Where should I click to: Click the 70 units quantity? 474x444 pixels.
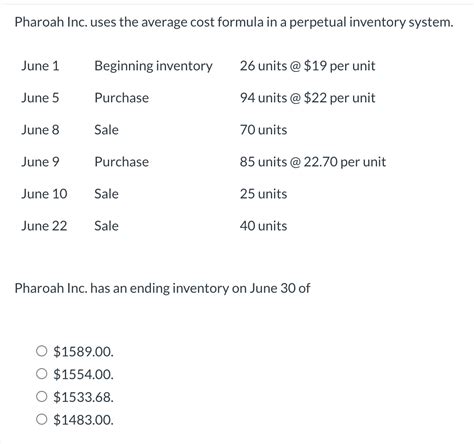click(263, 130)
